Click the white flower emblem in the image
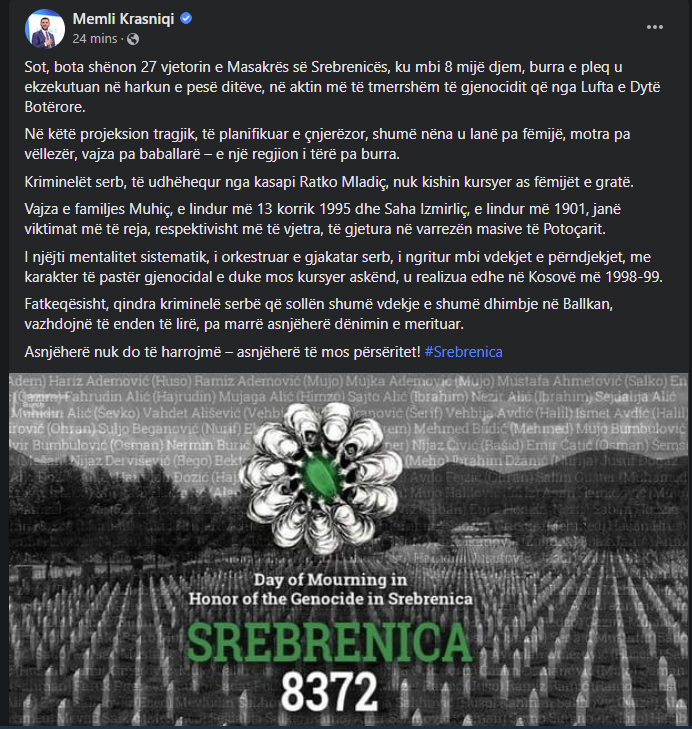The height and width of the screenshot is (729, 692). click(x=321, y=477)
